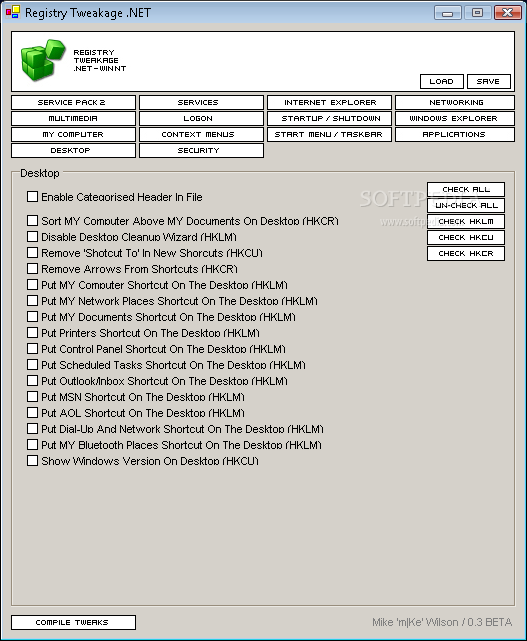Show Startup / Shutdown tweaks
527x641 pixels.
[329, 118]
